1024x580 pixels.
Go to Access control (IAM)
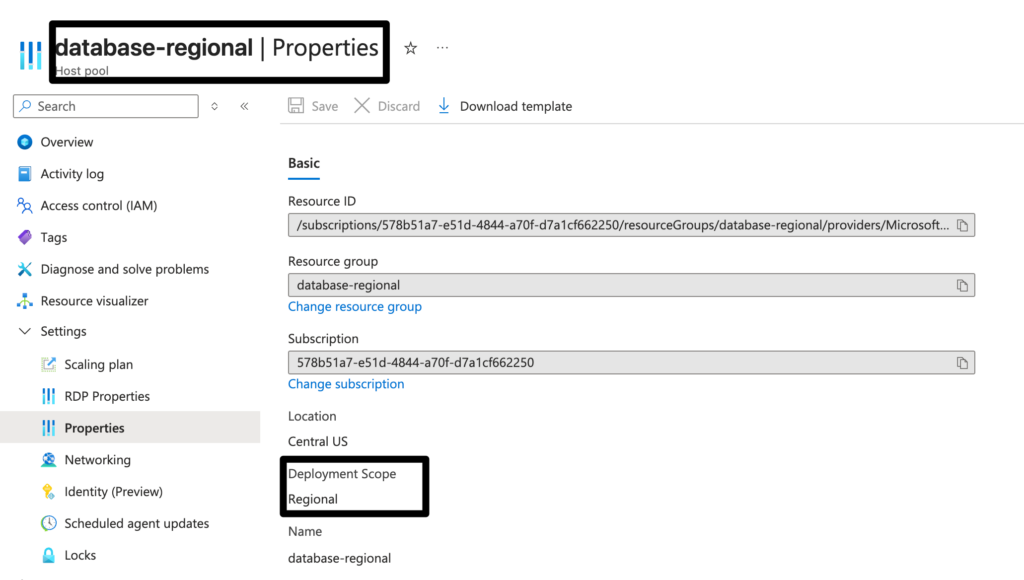[98, 206]
